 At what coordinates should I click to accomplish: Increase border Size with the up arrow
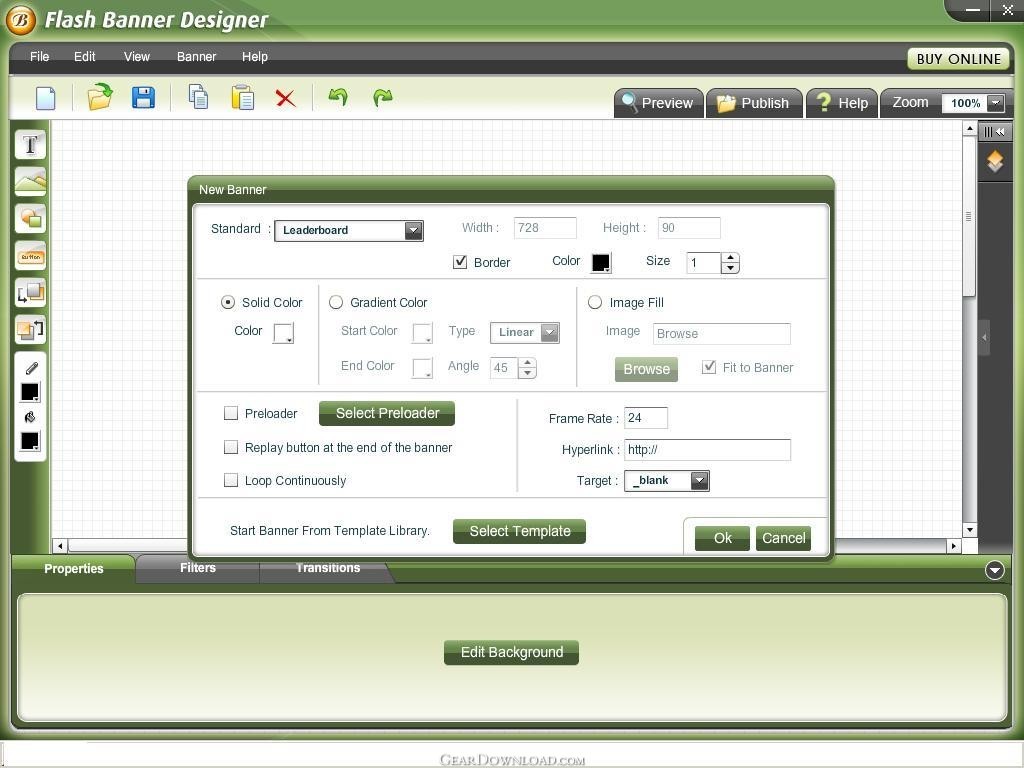pos(730,257)
